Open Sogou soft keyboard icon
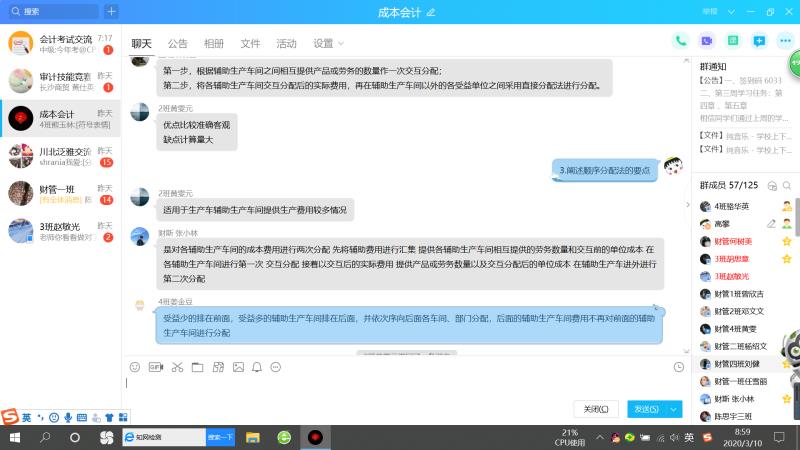 (x=82, y=417)
